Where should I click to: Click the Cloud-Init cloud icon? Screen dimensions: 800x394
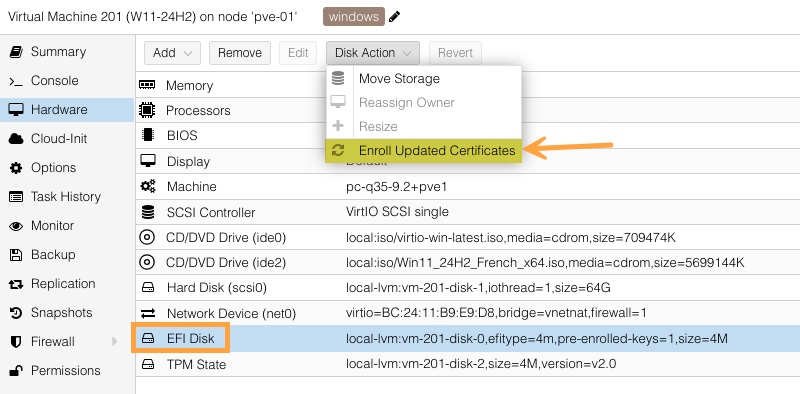click(16, 139)
